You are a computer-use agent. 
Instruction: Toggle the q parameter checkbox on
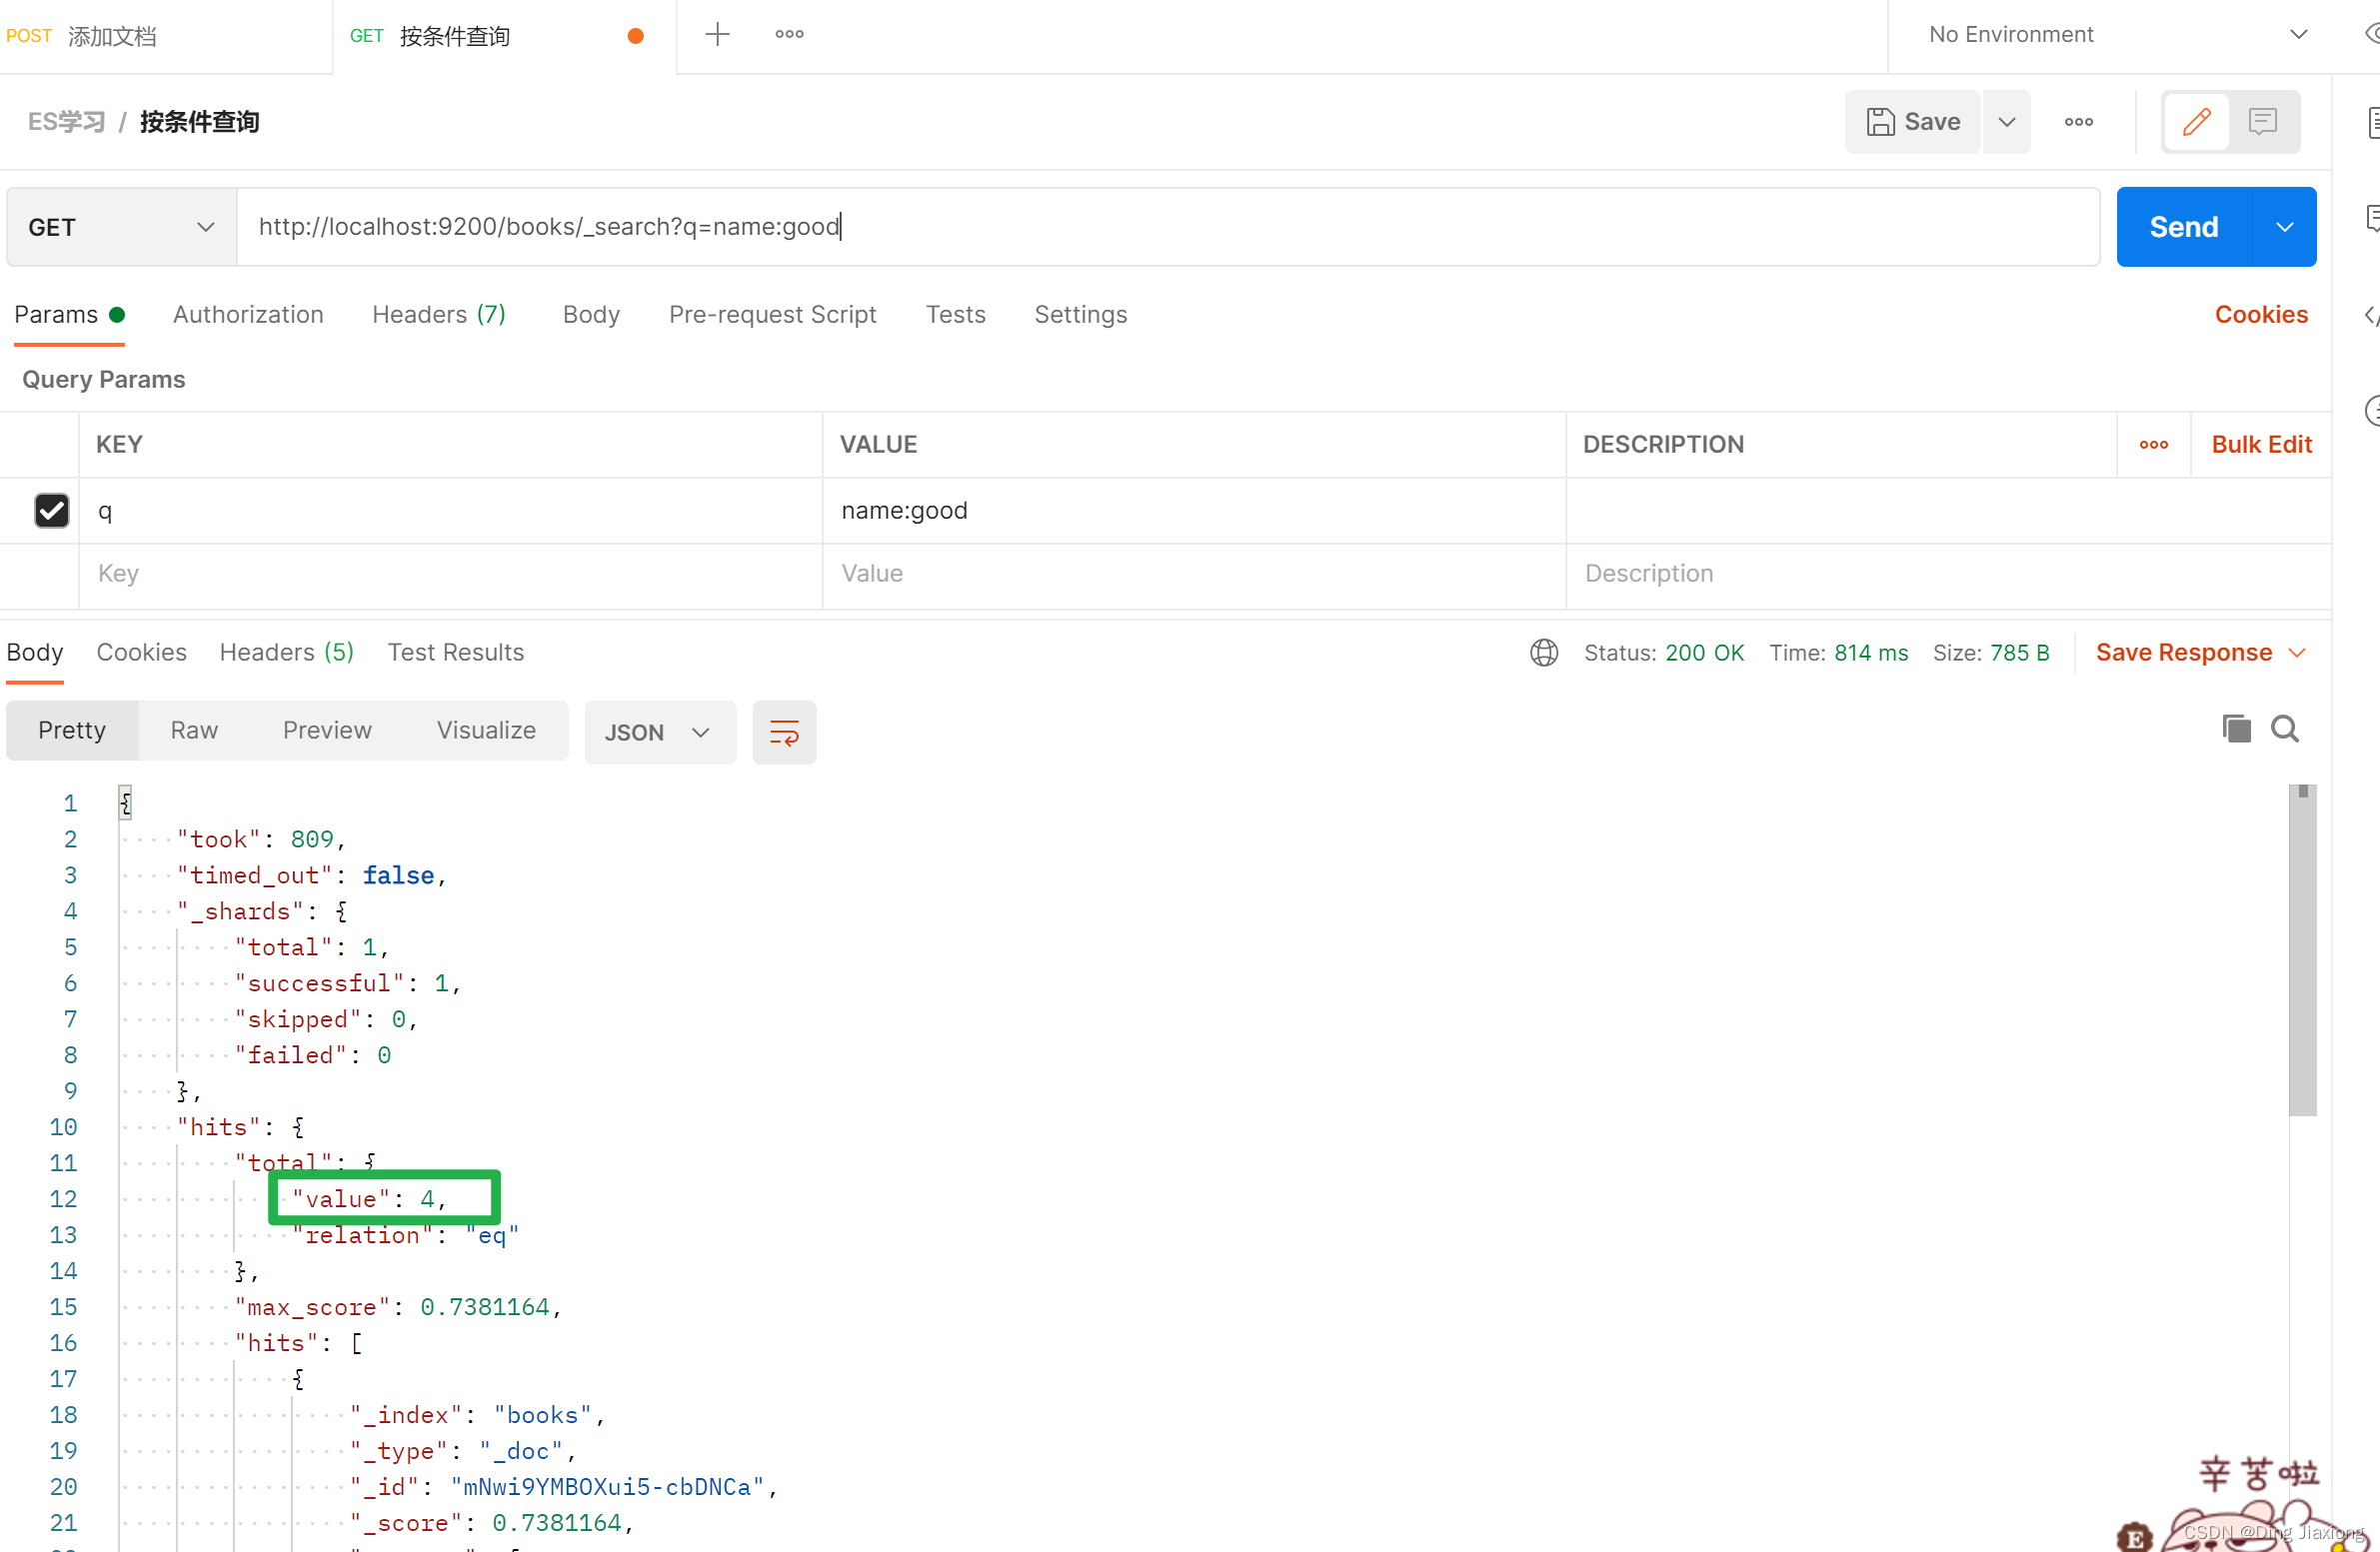pos(50,510)
